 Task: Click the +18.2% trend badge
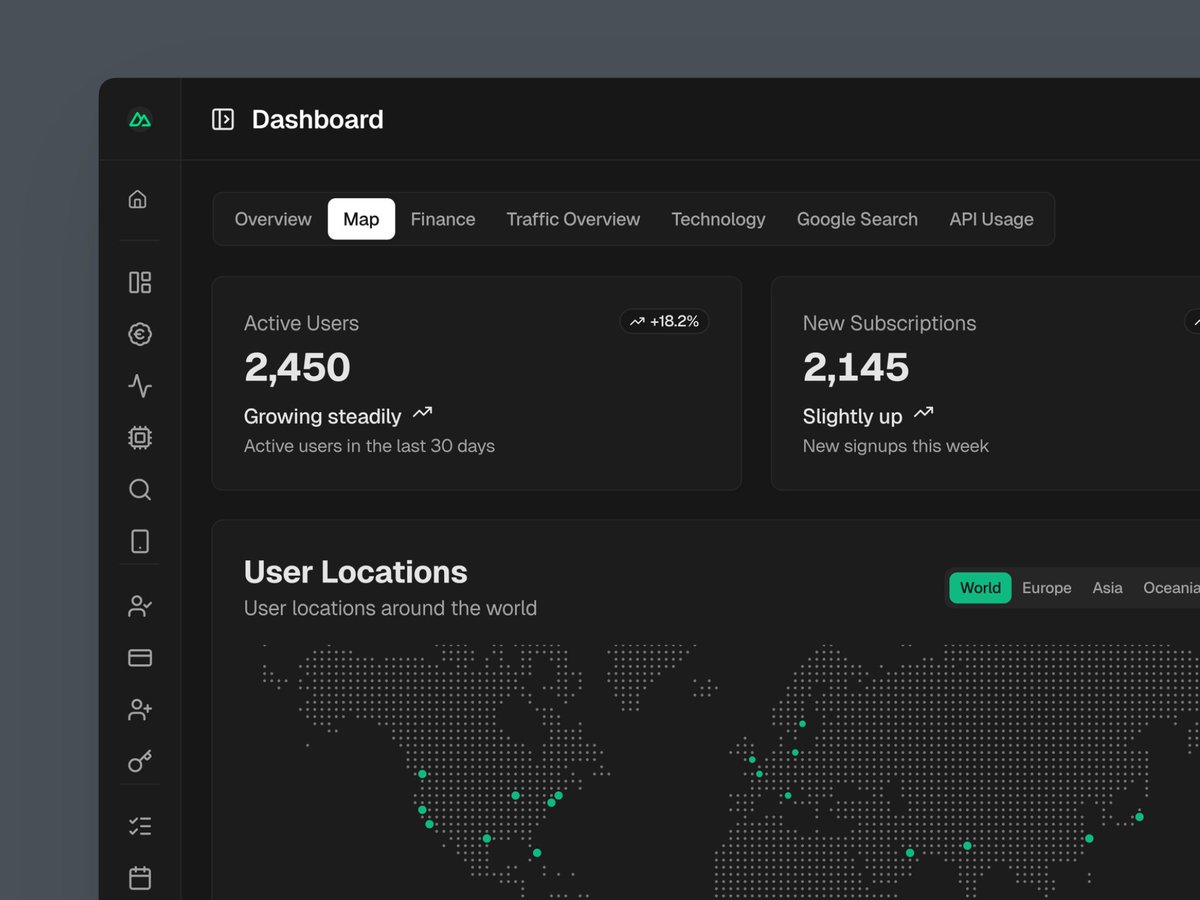(x=664, y=322)
